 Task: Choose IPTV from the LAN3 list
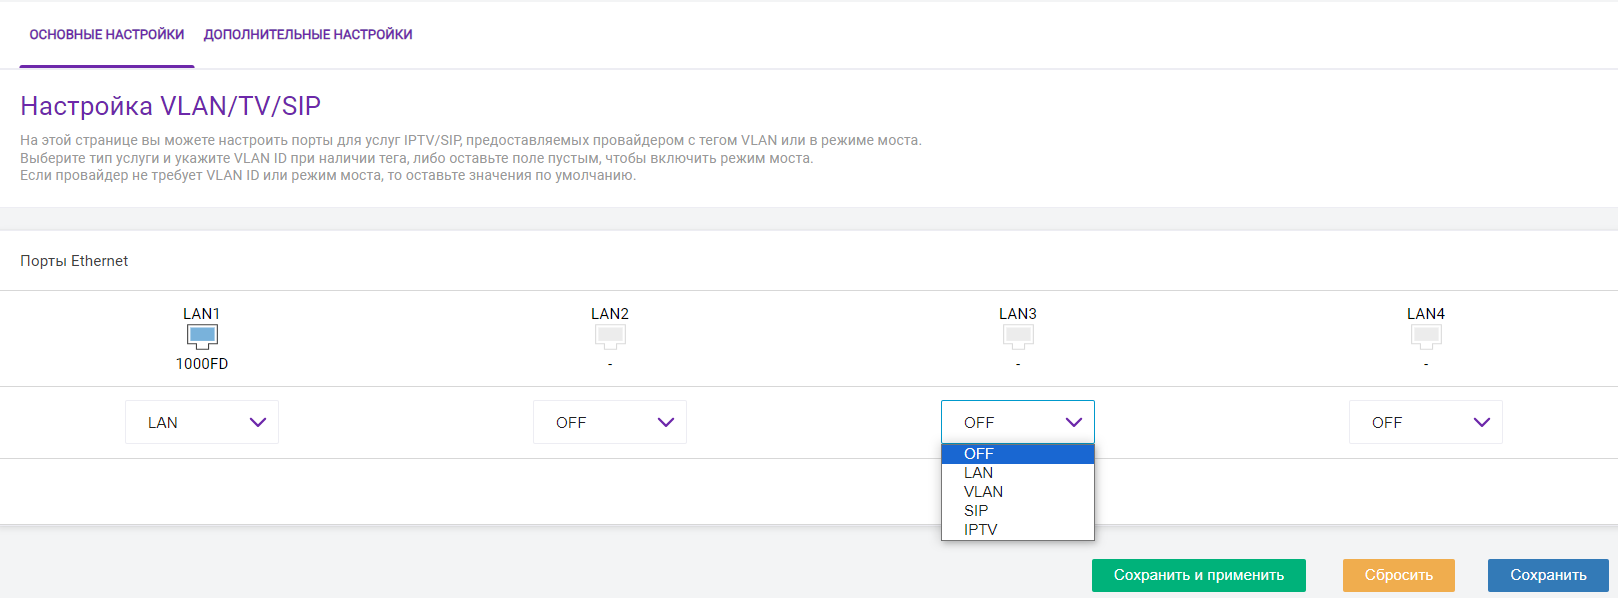click(1017, 530)
